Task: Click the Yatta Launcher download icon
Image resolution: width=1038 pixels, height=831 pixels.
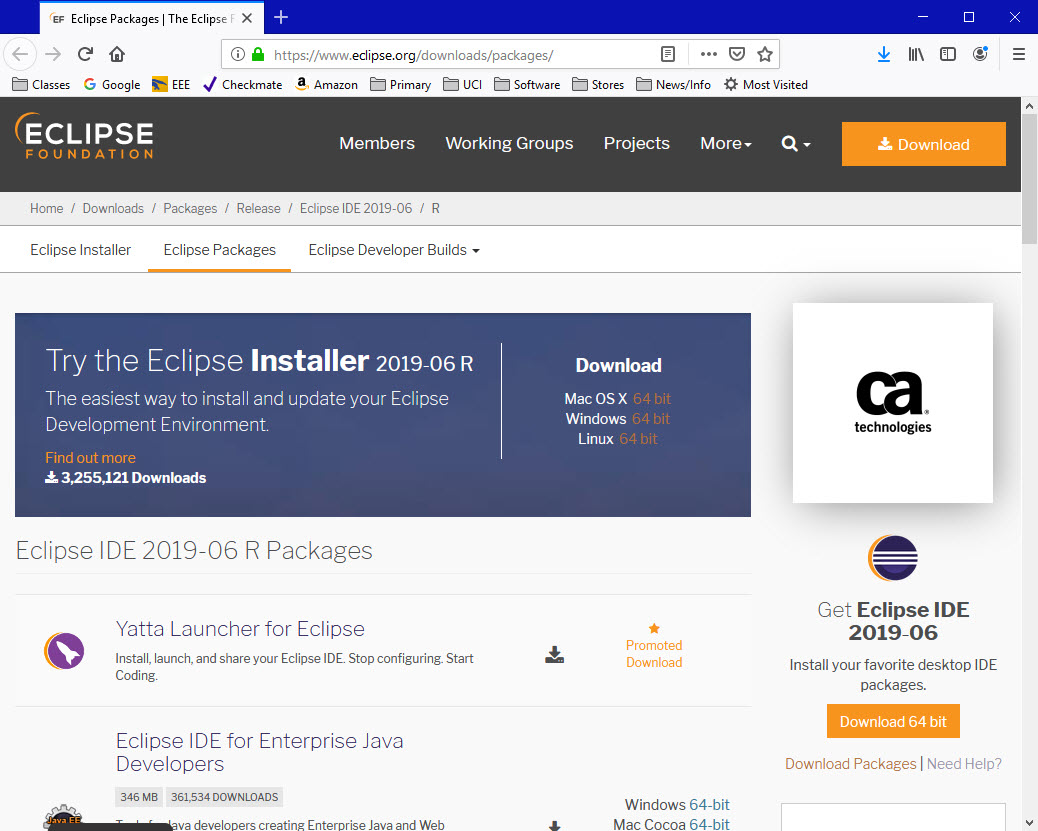Action: pyautogui.click(x=554, y=655)
